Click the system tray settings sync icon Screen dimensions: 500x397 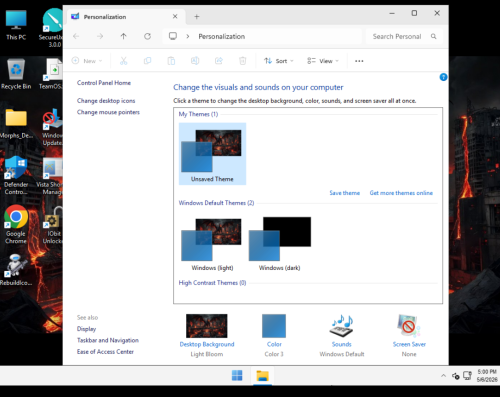[455, 376]
